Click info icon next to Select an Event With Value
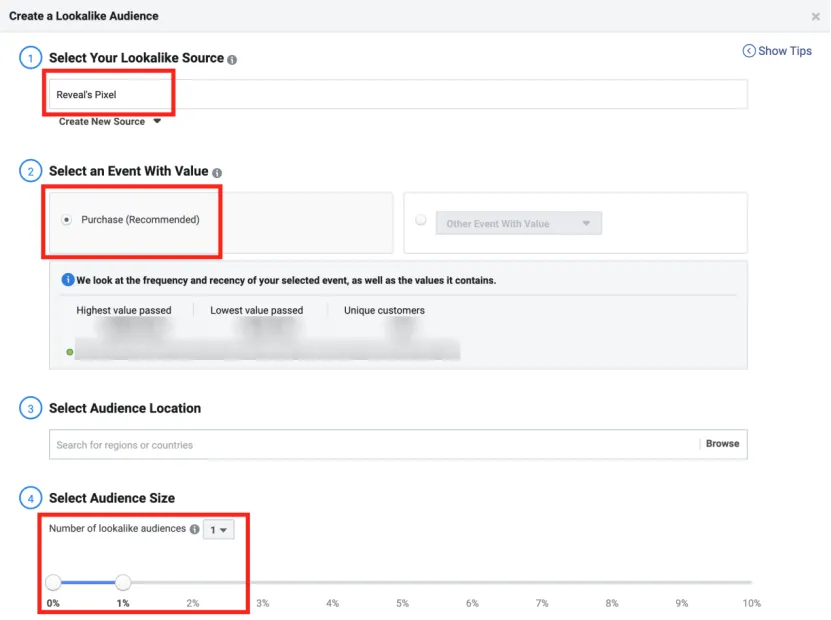 (217, 173)
